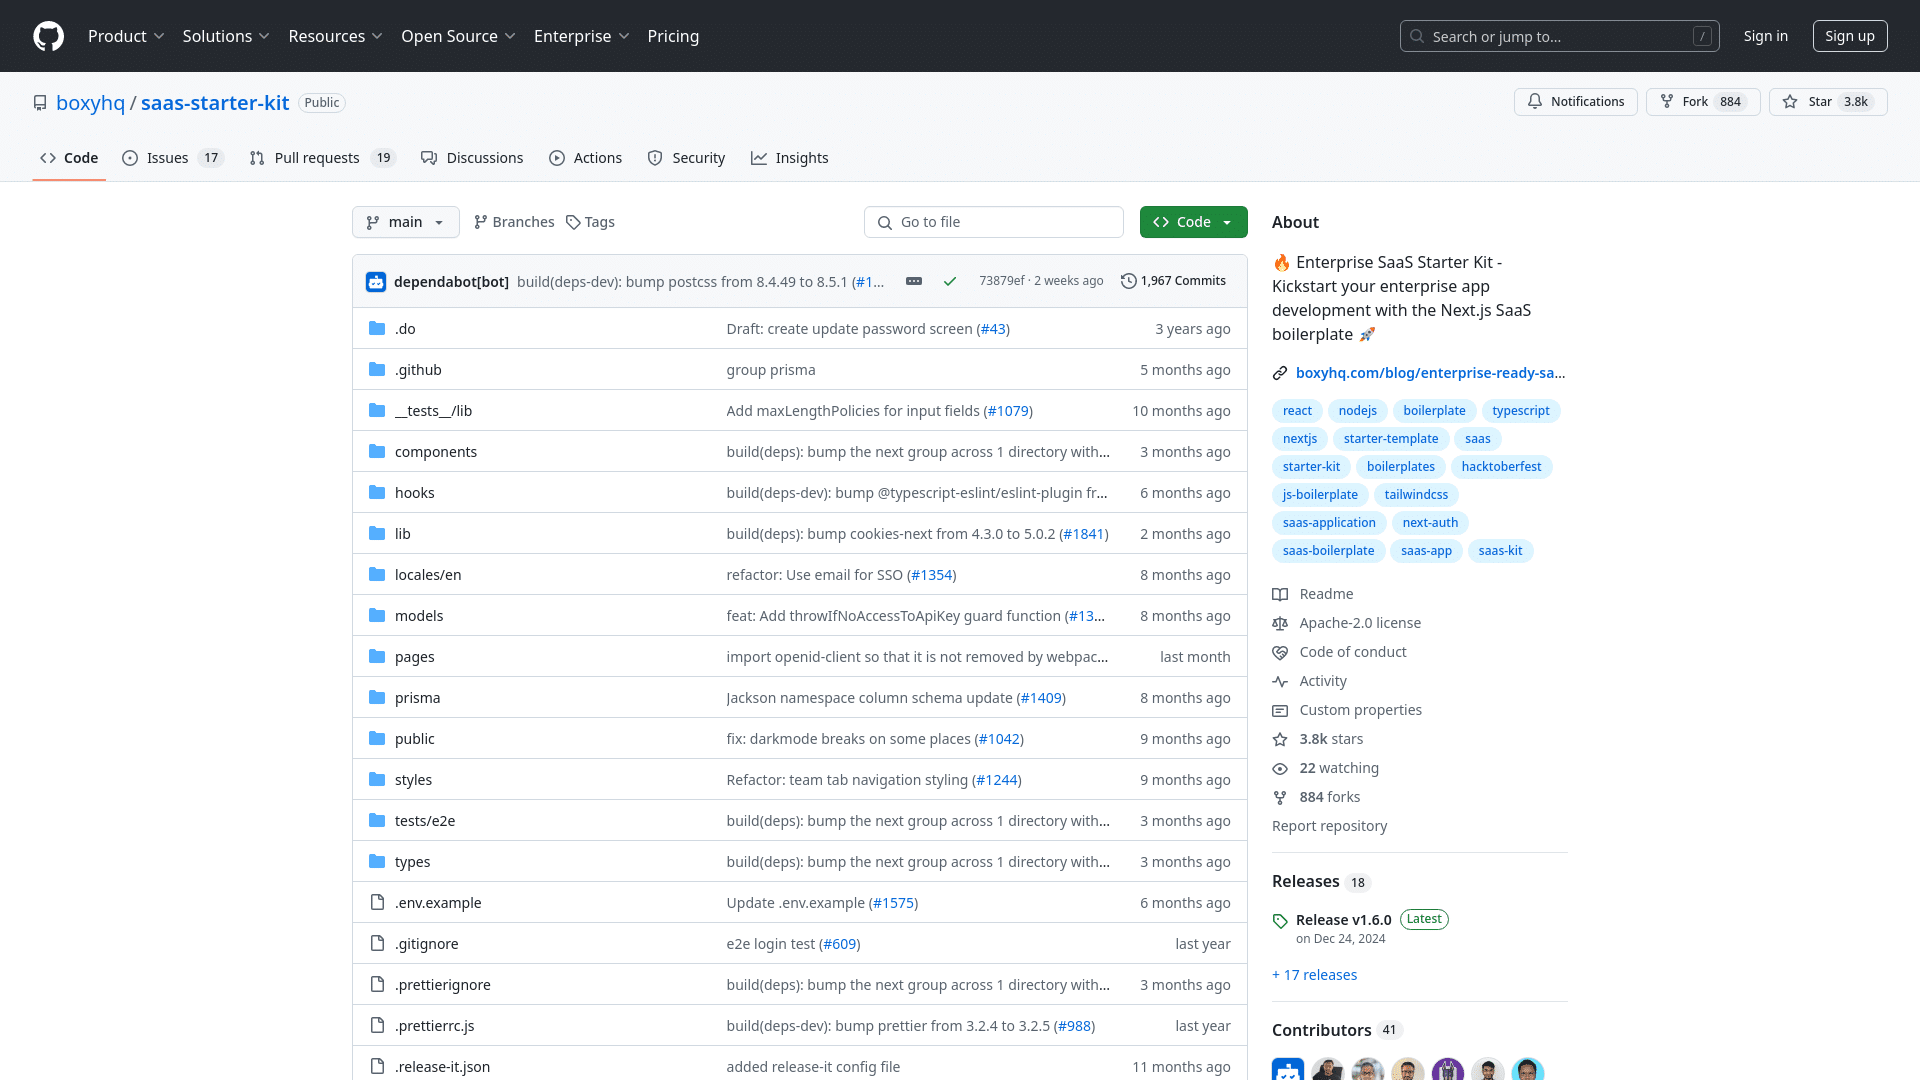Click the green commit status checkmark

[x=949, y=281]
